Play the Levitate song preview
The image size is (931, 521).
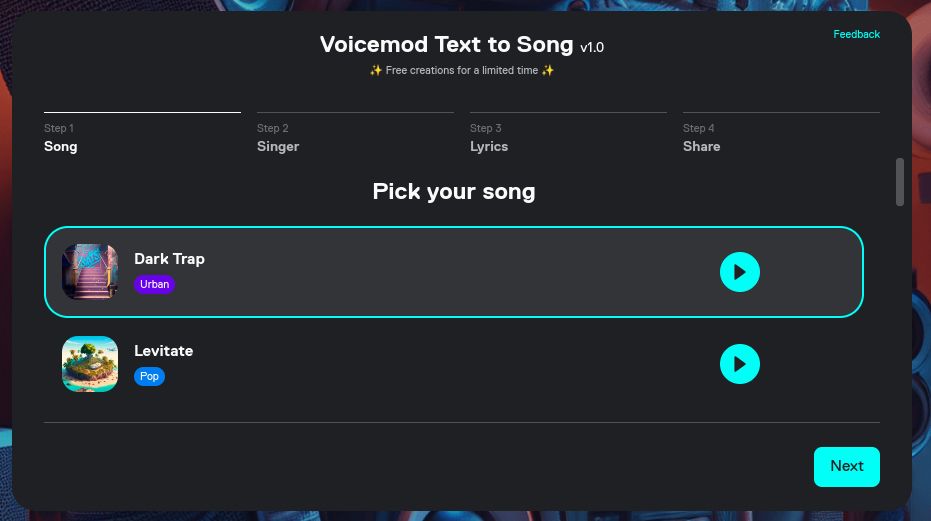tap(739, 364)
